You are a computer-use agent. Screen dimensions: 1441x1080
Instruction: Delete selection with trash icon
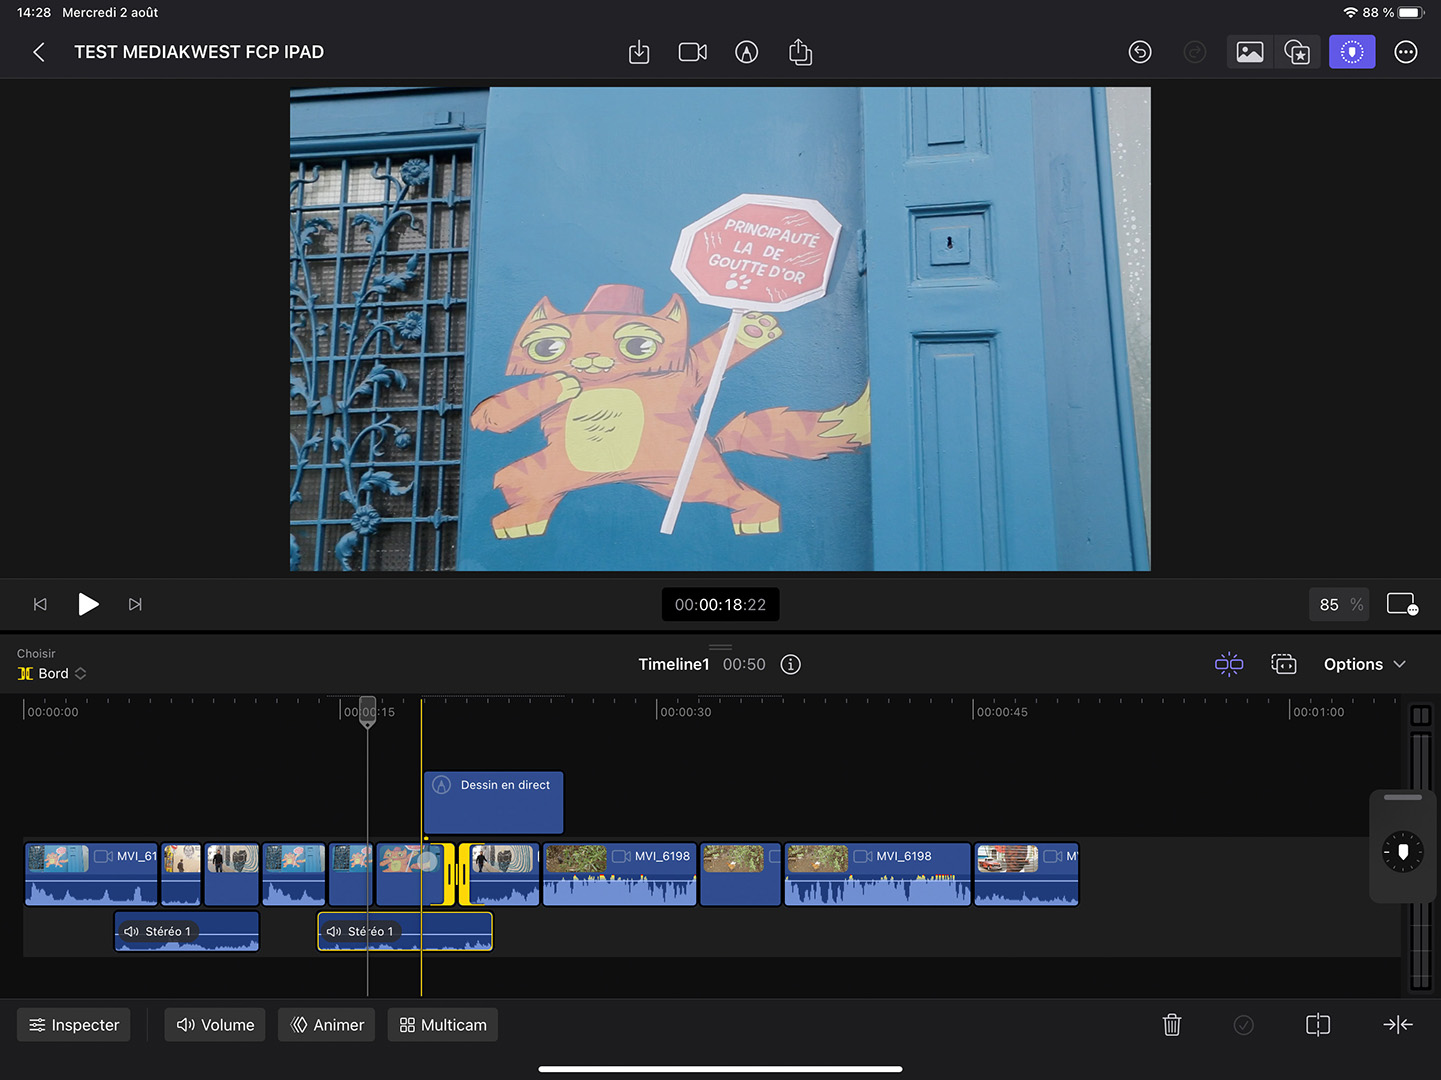[x=1172, y=1025]
